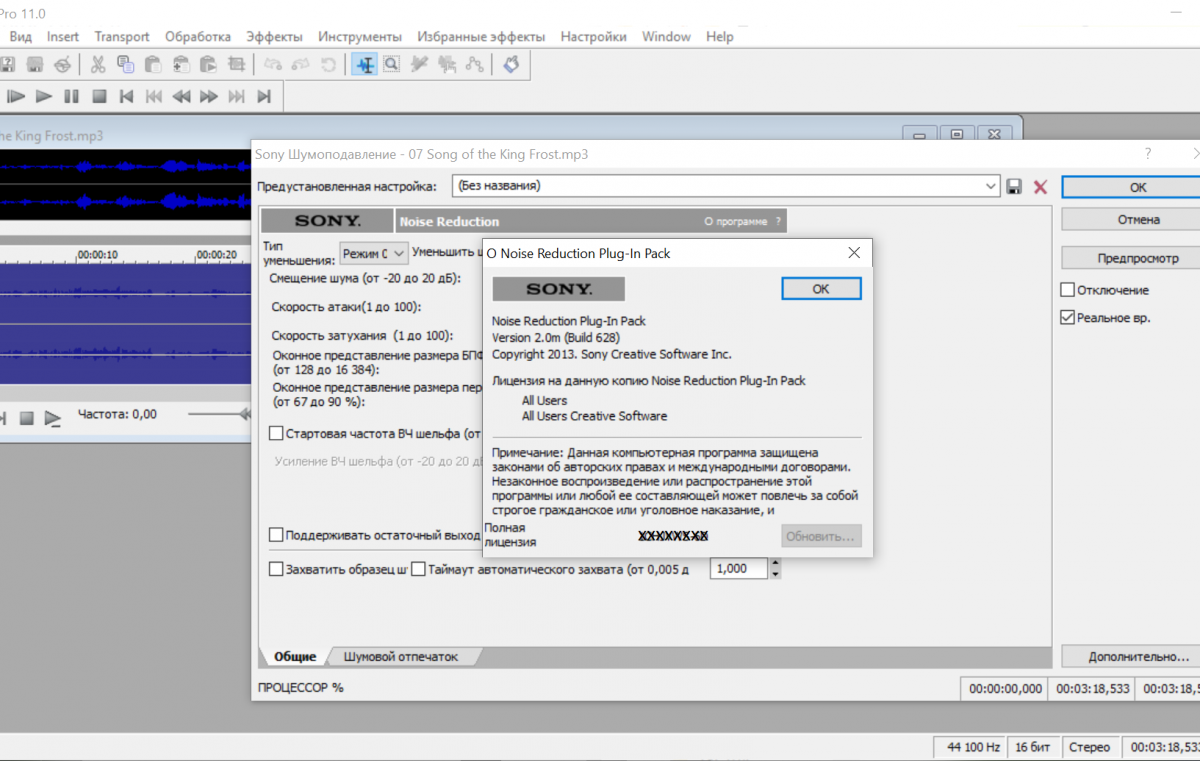1200x761 pixels.
Task: Open the Обработка menu
Action: [198, 37]
